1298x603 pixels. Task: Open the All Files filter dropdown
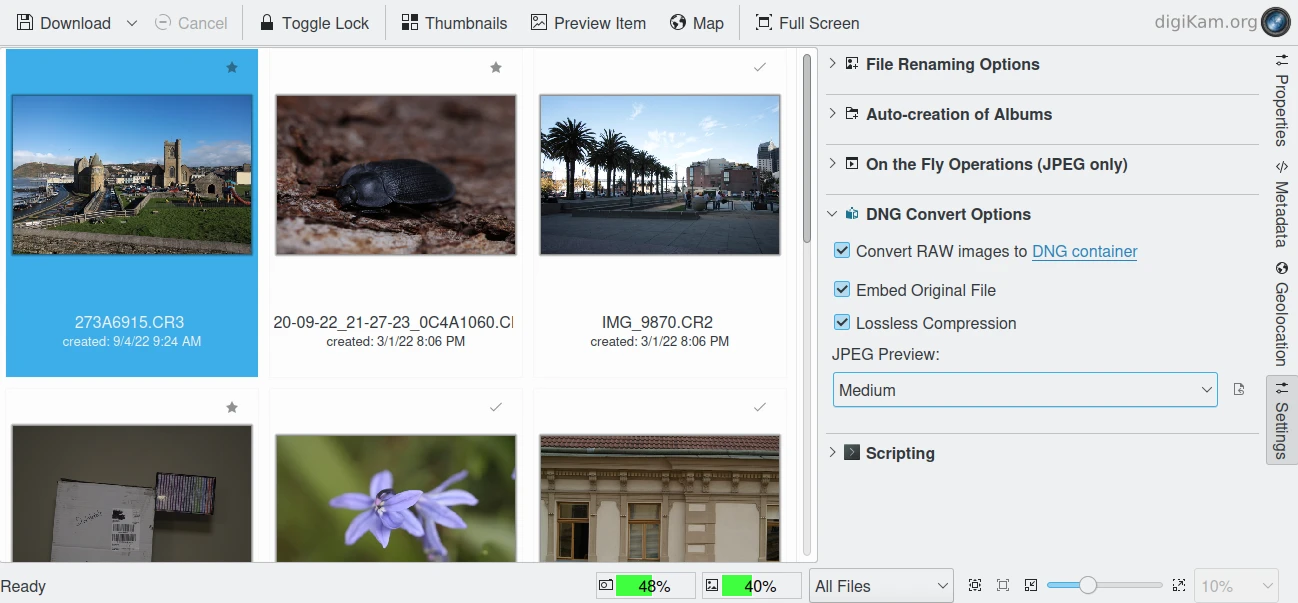(x=880, y=586)
